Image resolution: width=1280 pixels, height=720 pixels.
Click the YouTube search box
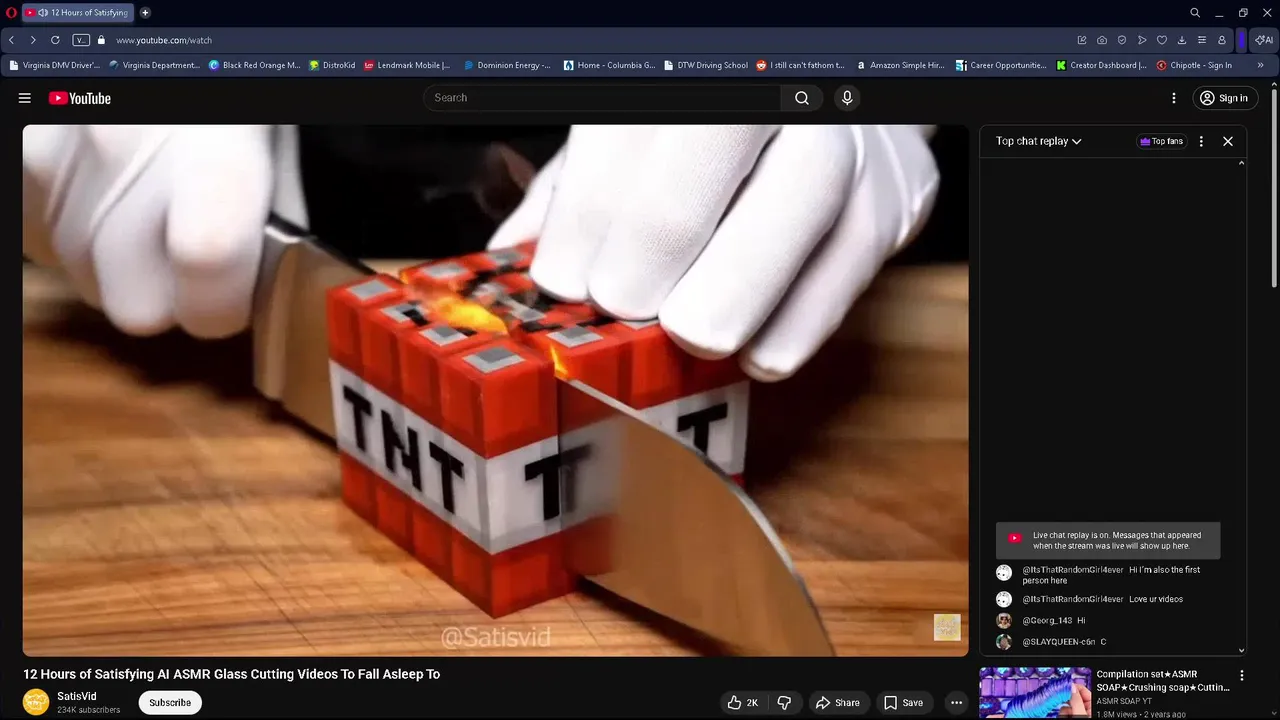(602, 98)
